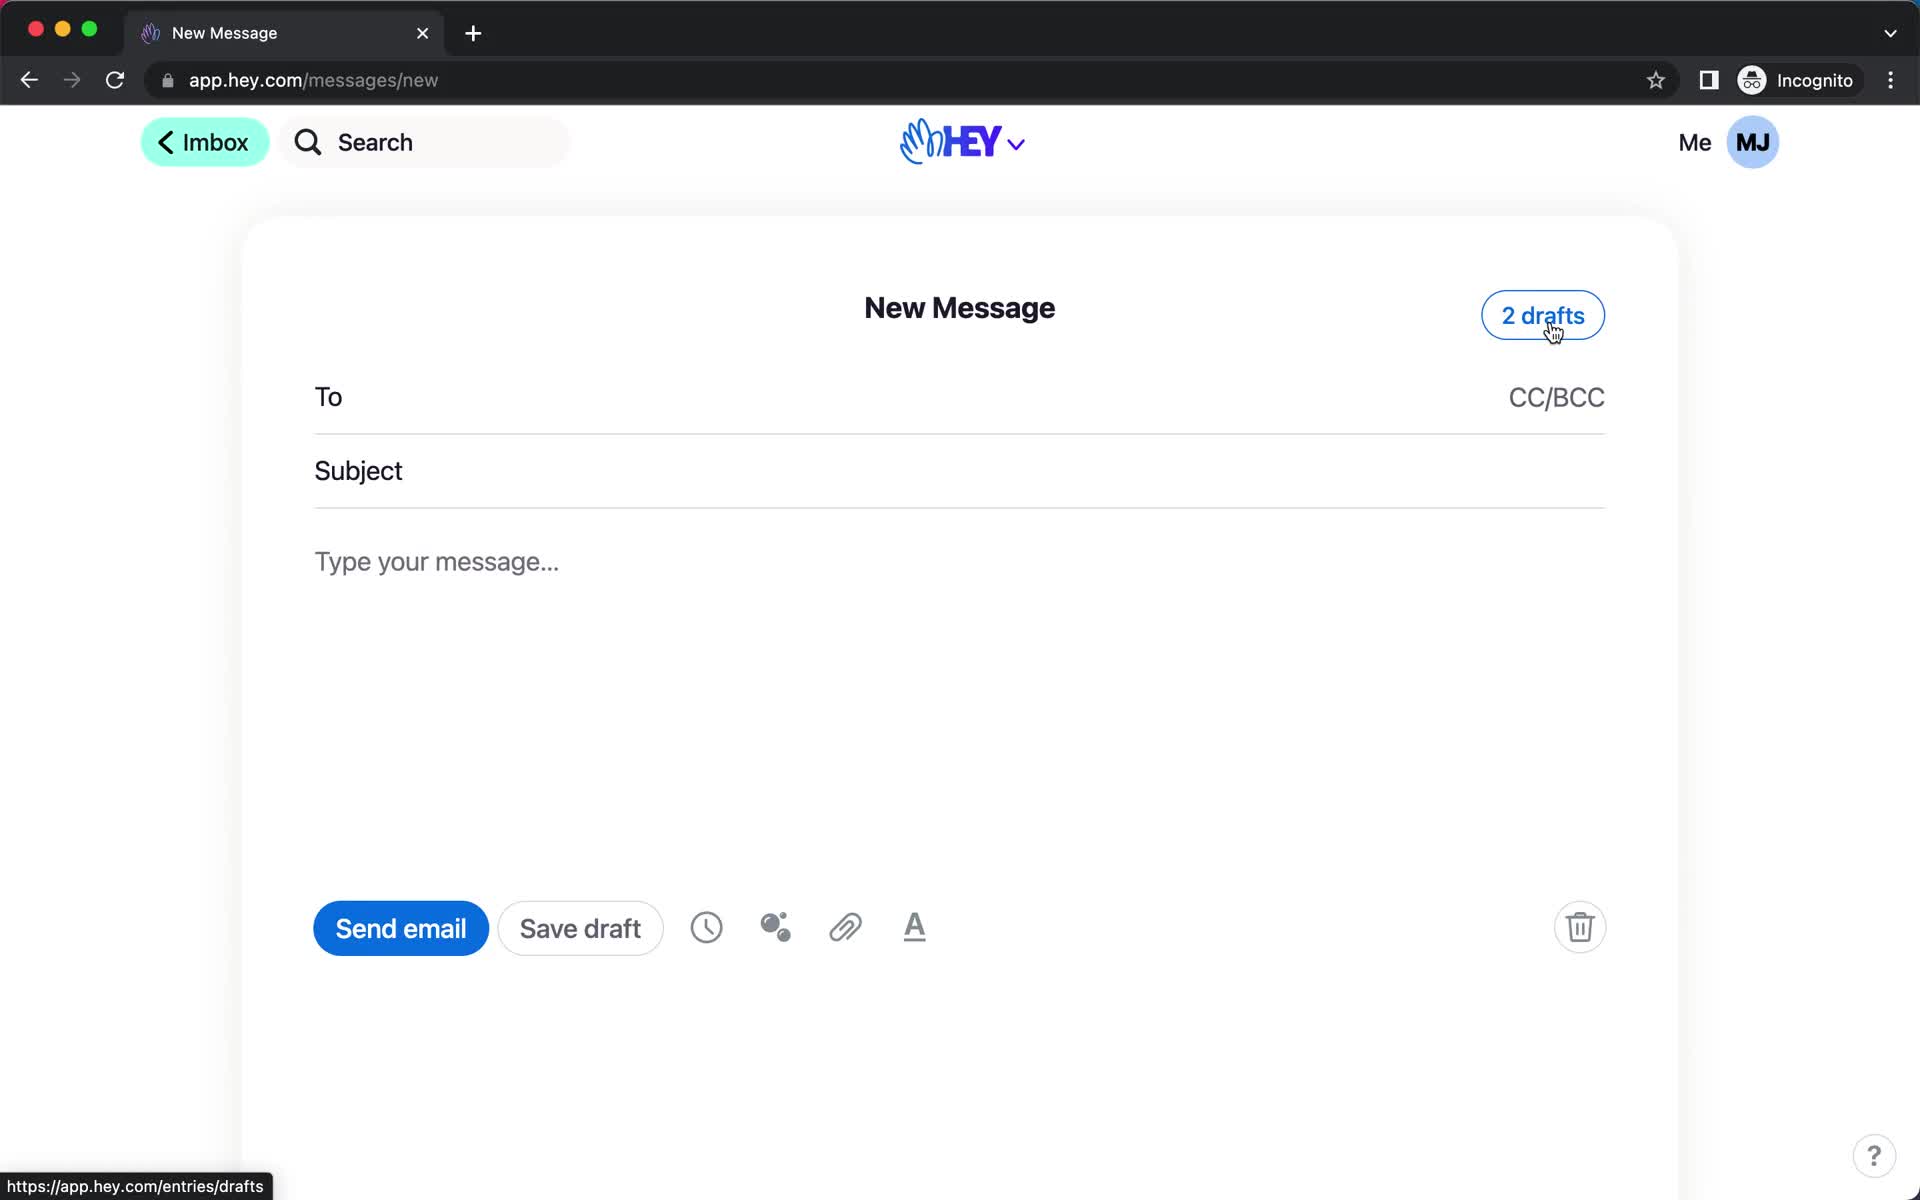1920x1200 pixels.
Task: Close the New Message tab
Action: [x=422, y=33]
